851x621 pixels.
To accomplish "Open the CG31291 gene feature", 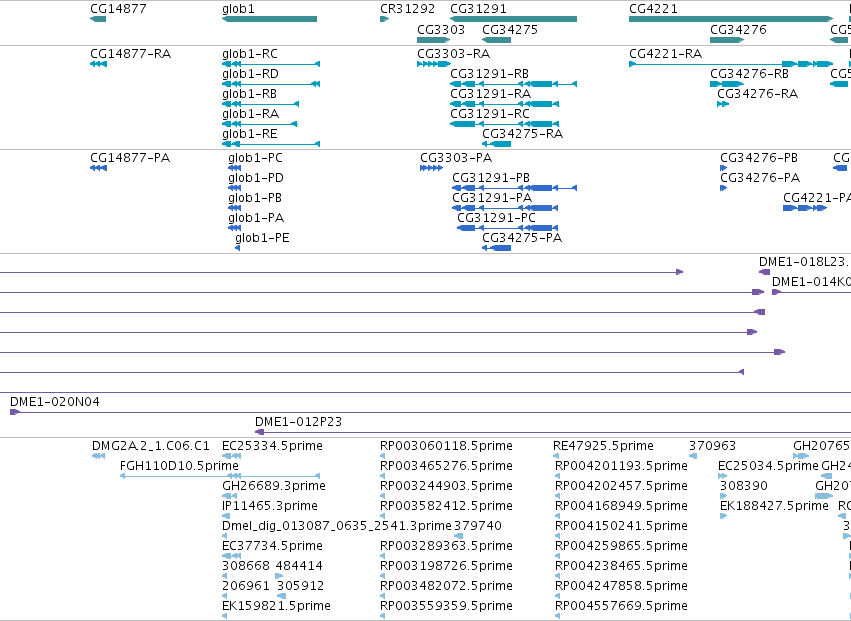I will (513, 19).
